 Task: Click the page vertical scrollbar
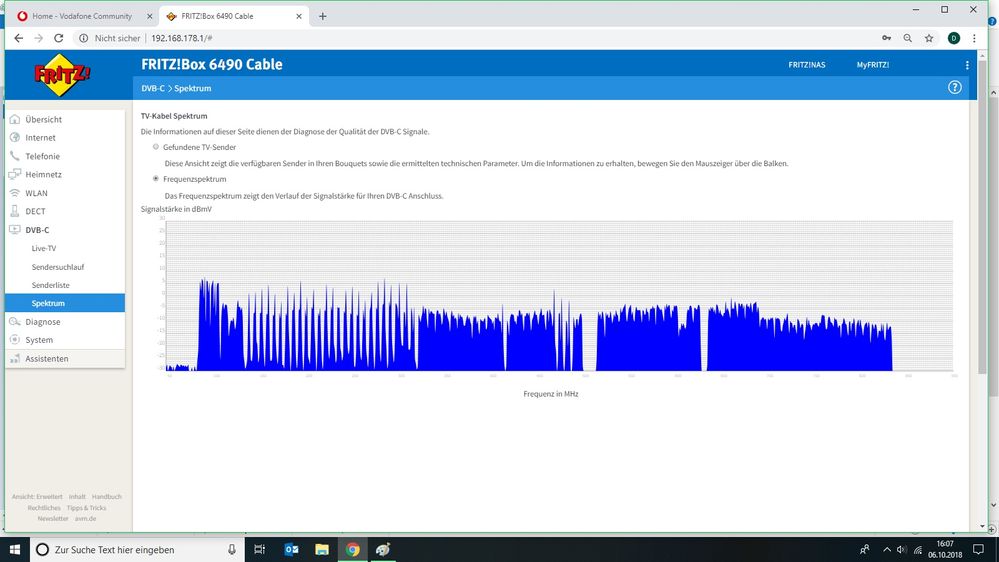pos(982,217)
